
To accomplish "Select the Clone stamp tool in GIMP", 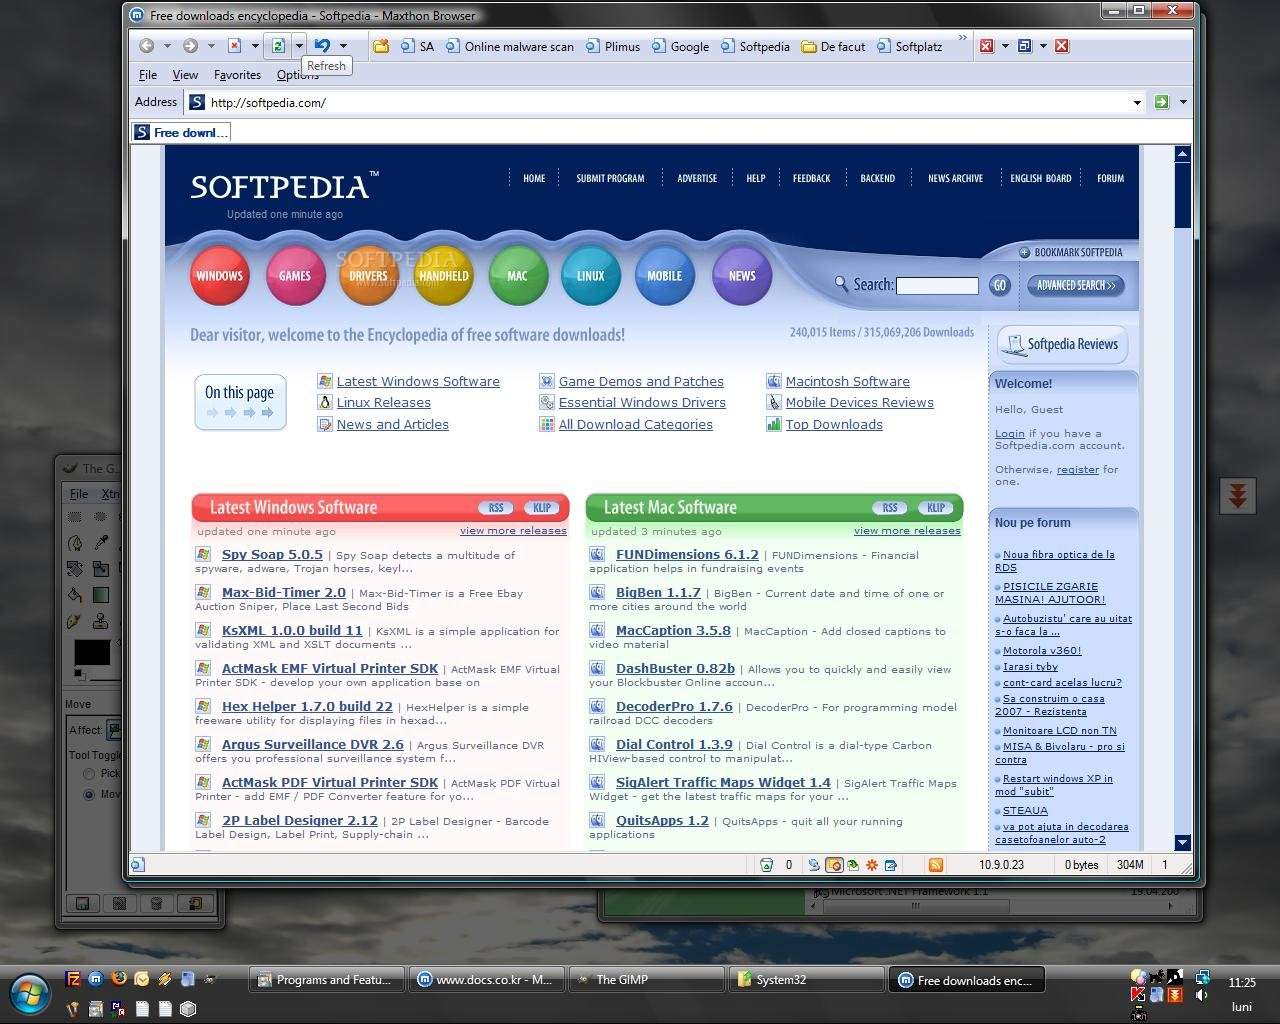I will coord(101,621).
